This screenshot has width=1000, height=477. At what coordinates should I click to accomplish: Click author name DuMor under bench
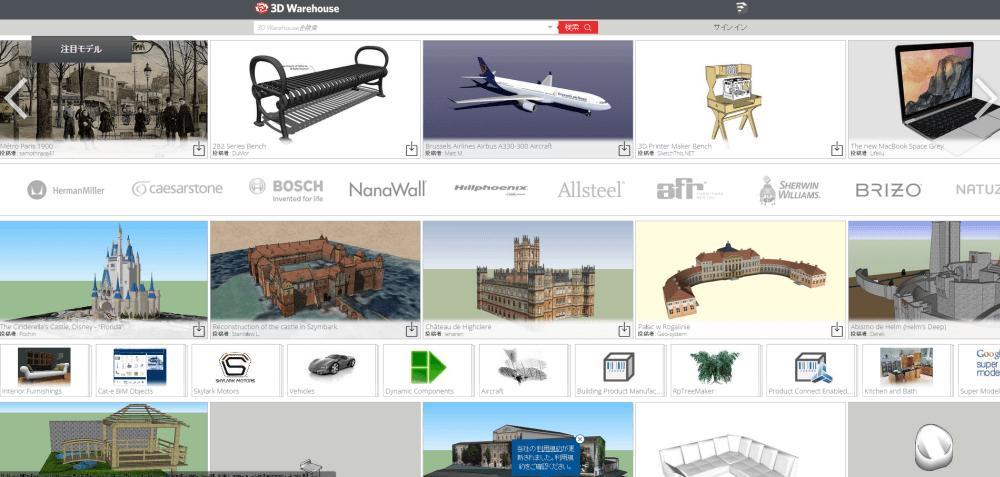point(240,153)
